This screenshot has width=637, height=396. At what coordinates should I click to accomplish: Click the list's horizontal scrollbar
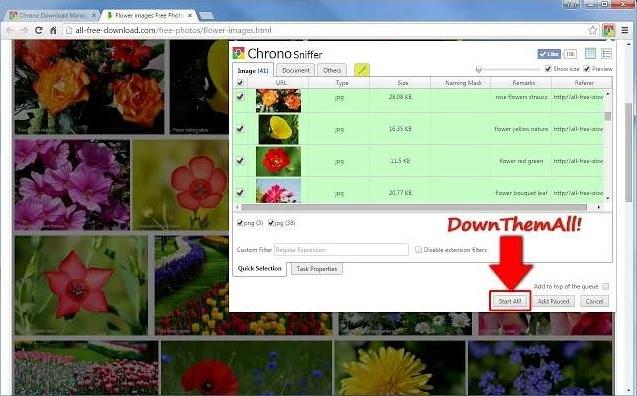click(x=414, y=208)
